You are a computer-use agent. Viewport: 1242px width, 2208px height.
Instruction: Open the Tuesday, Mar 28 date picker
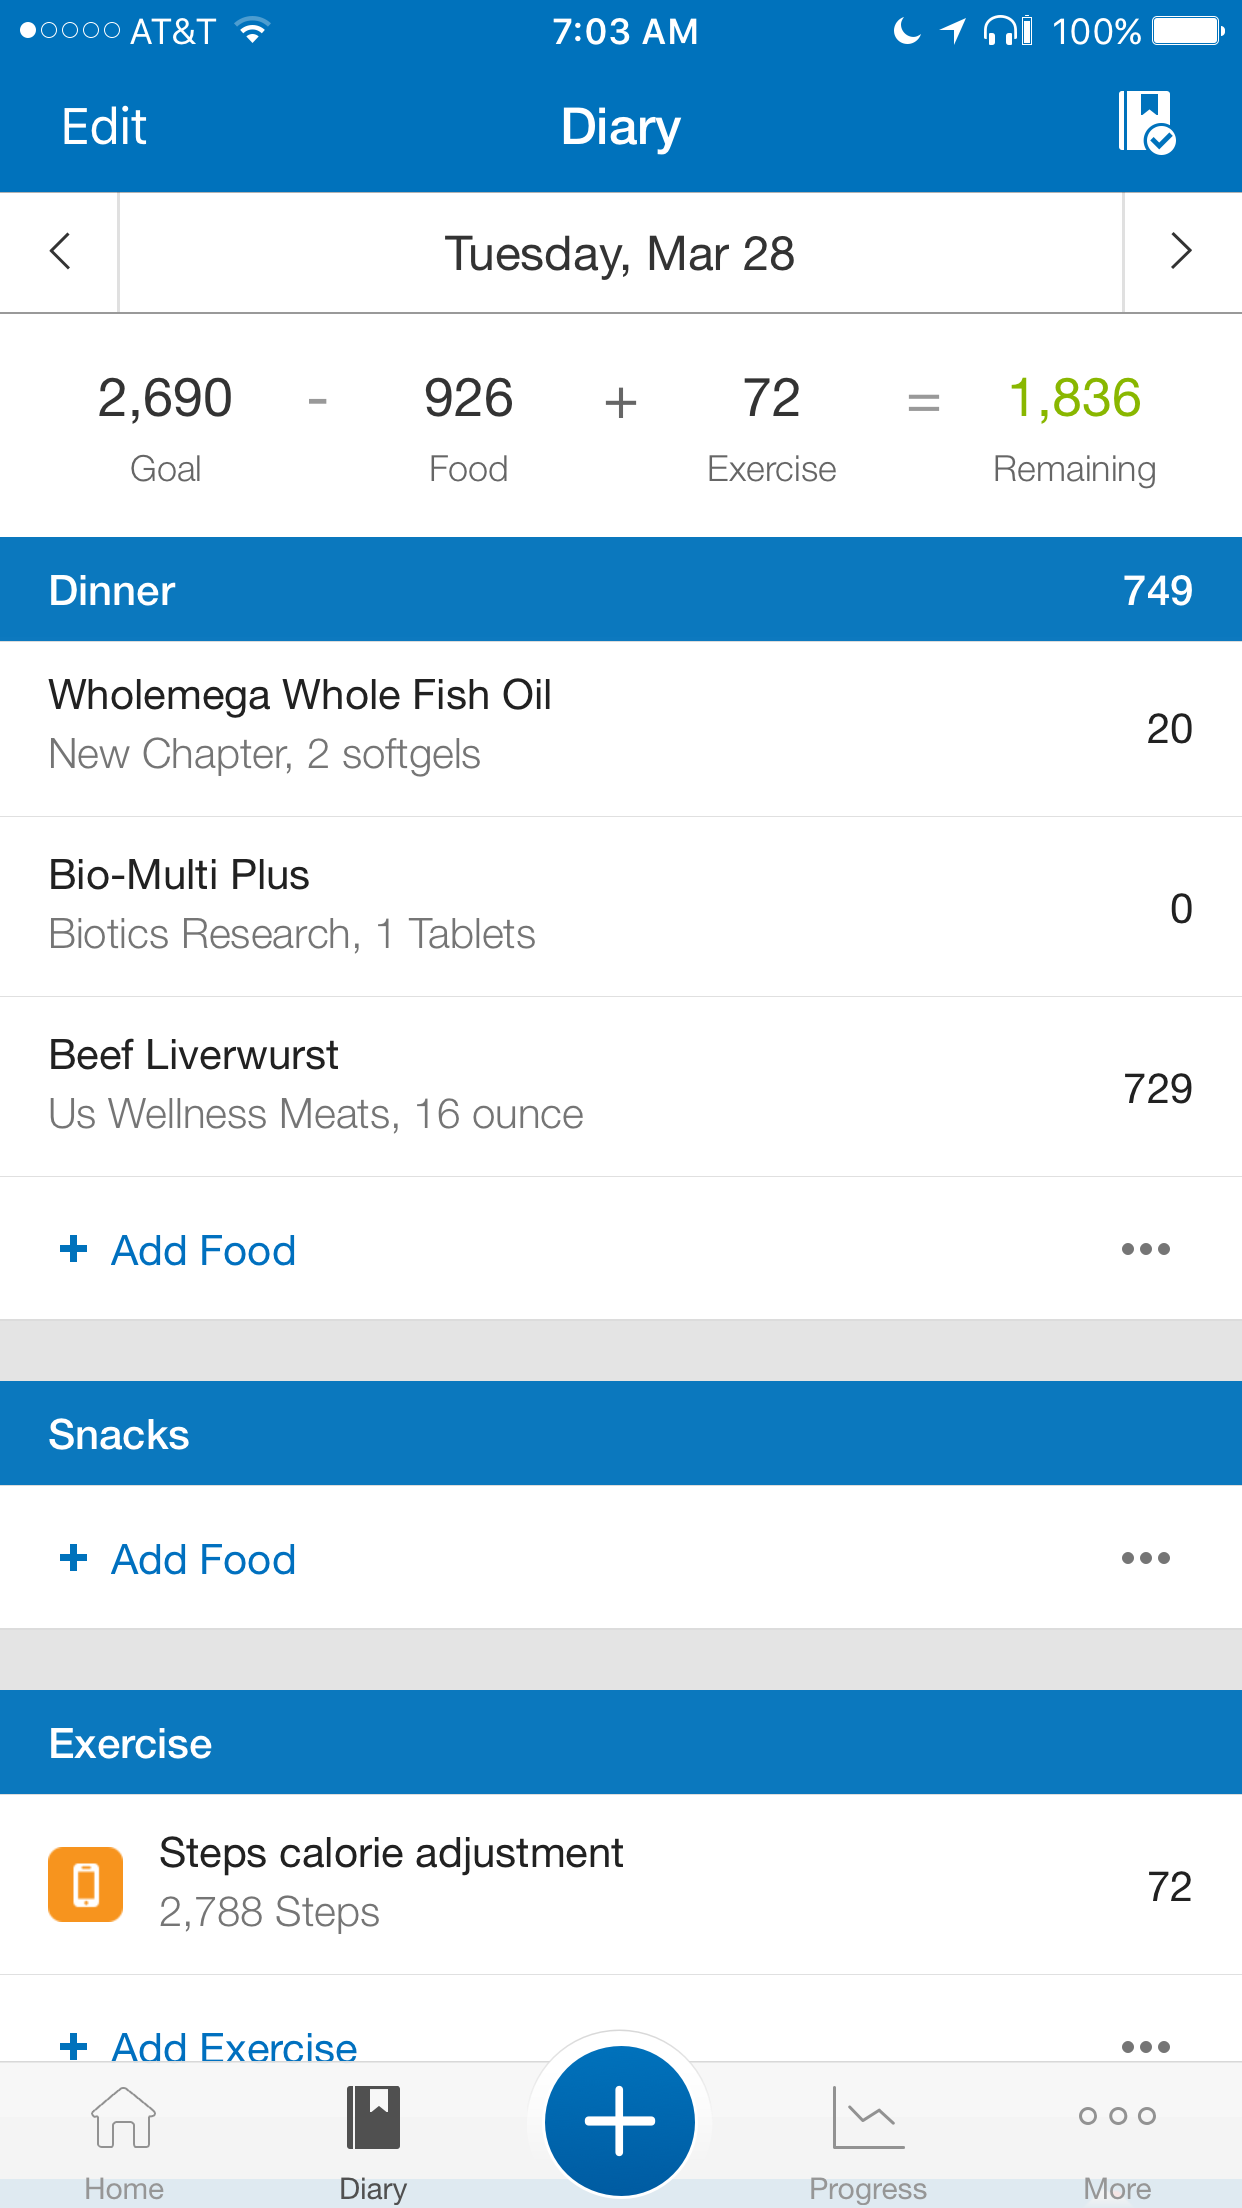620,254
